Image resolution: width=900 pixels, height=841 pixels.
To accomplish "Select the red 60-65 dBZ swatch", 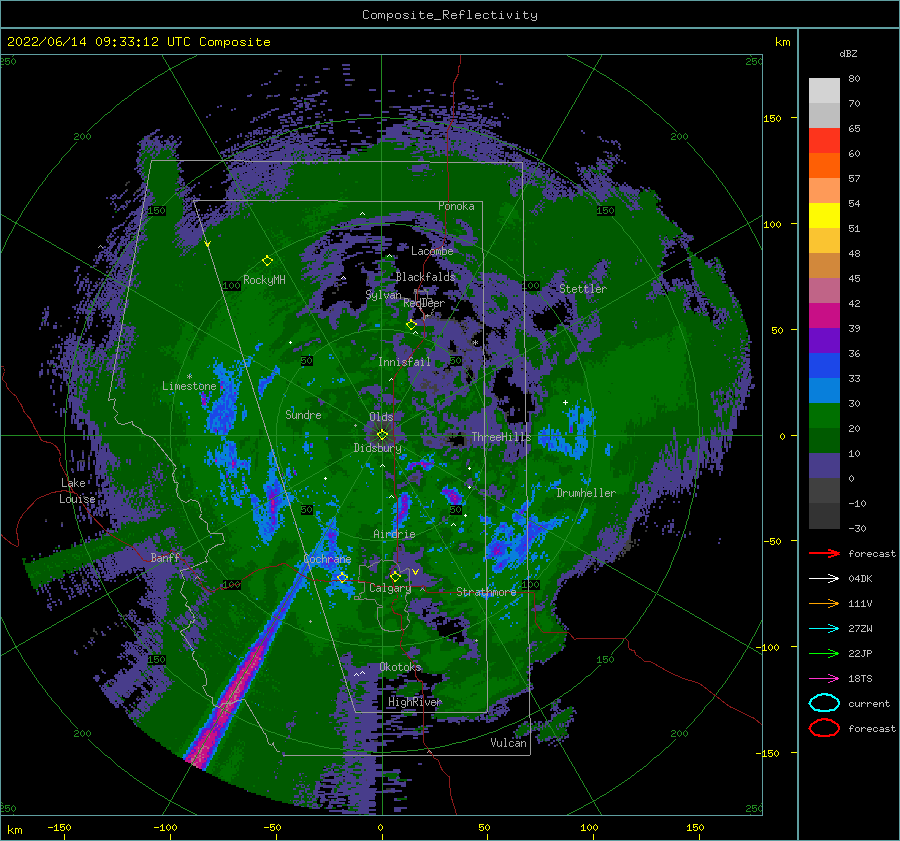I will pyautogui.click(x=824, y=141).
